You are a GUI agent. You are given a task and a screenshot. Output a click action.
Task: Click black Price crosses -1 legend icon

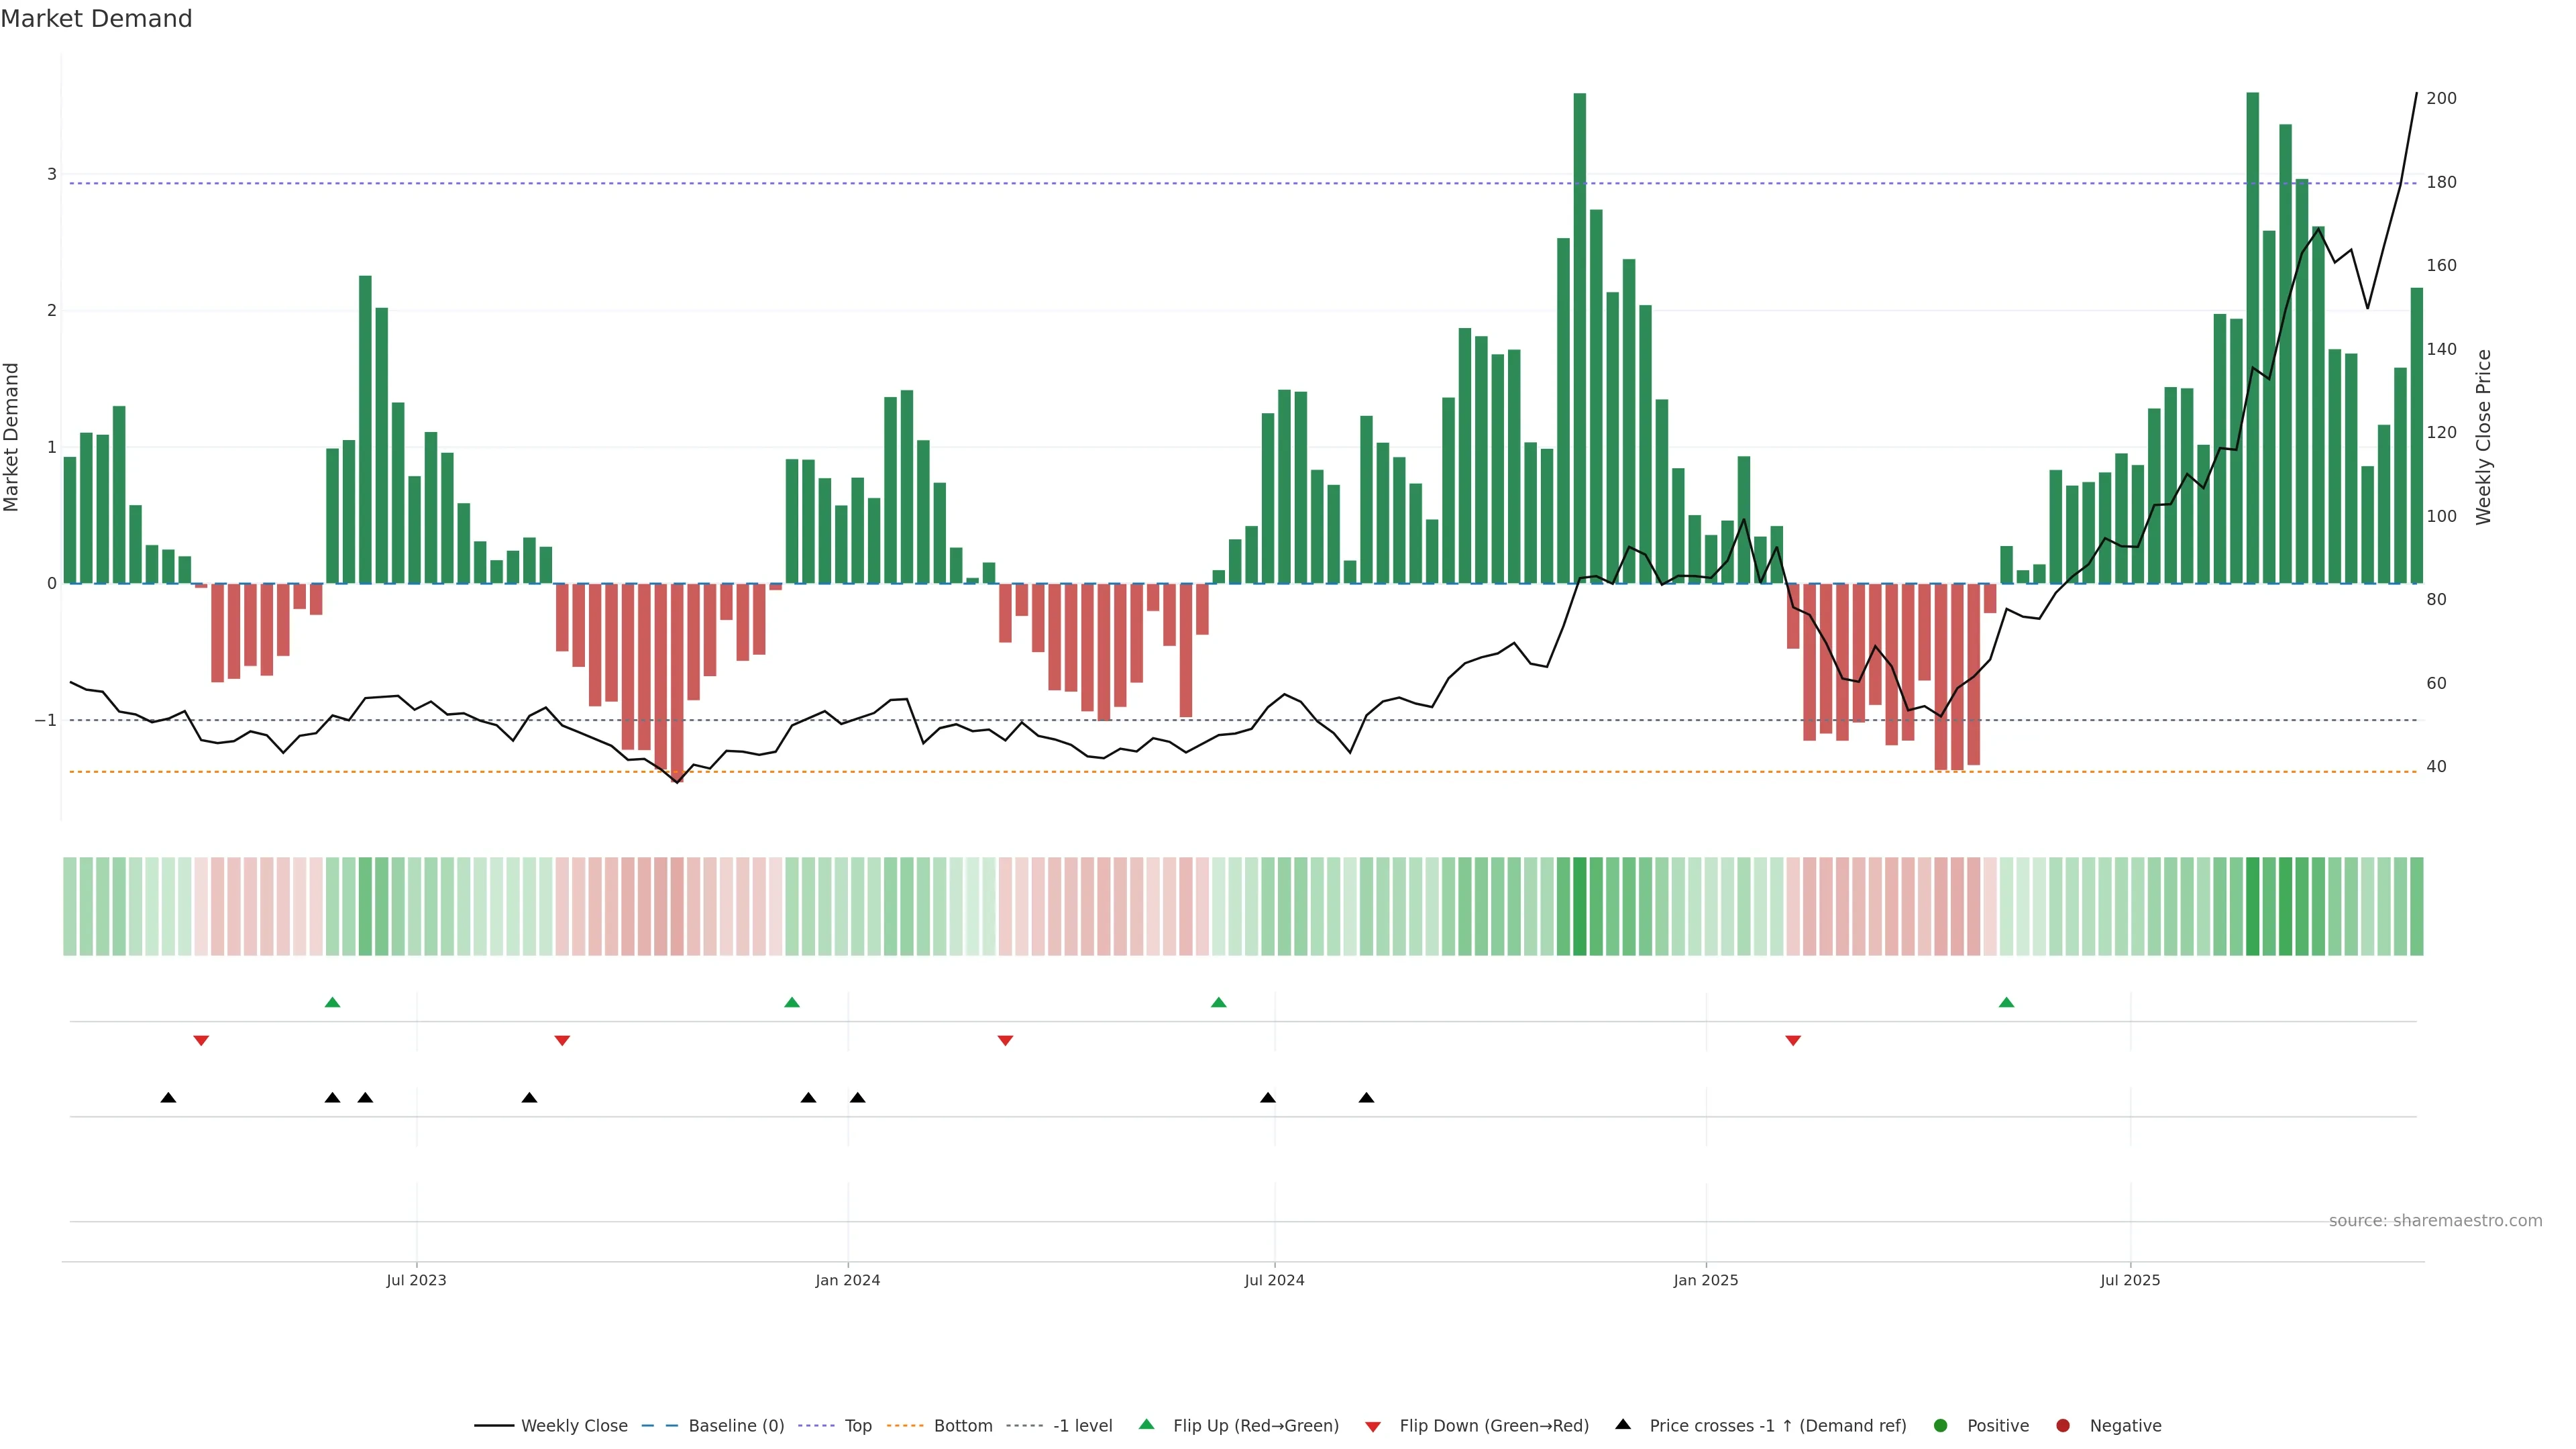coord(1623,1425)
